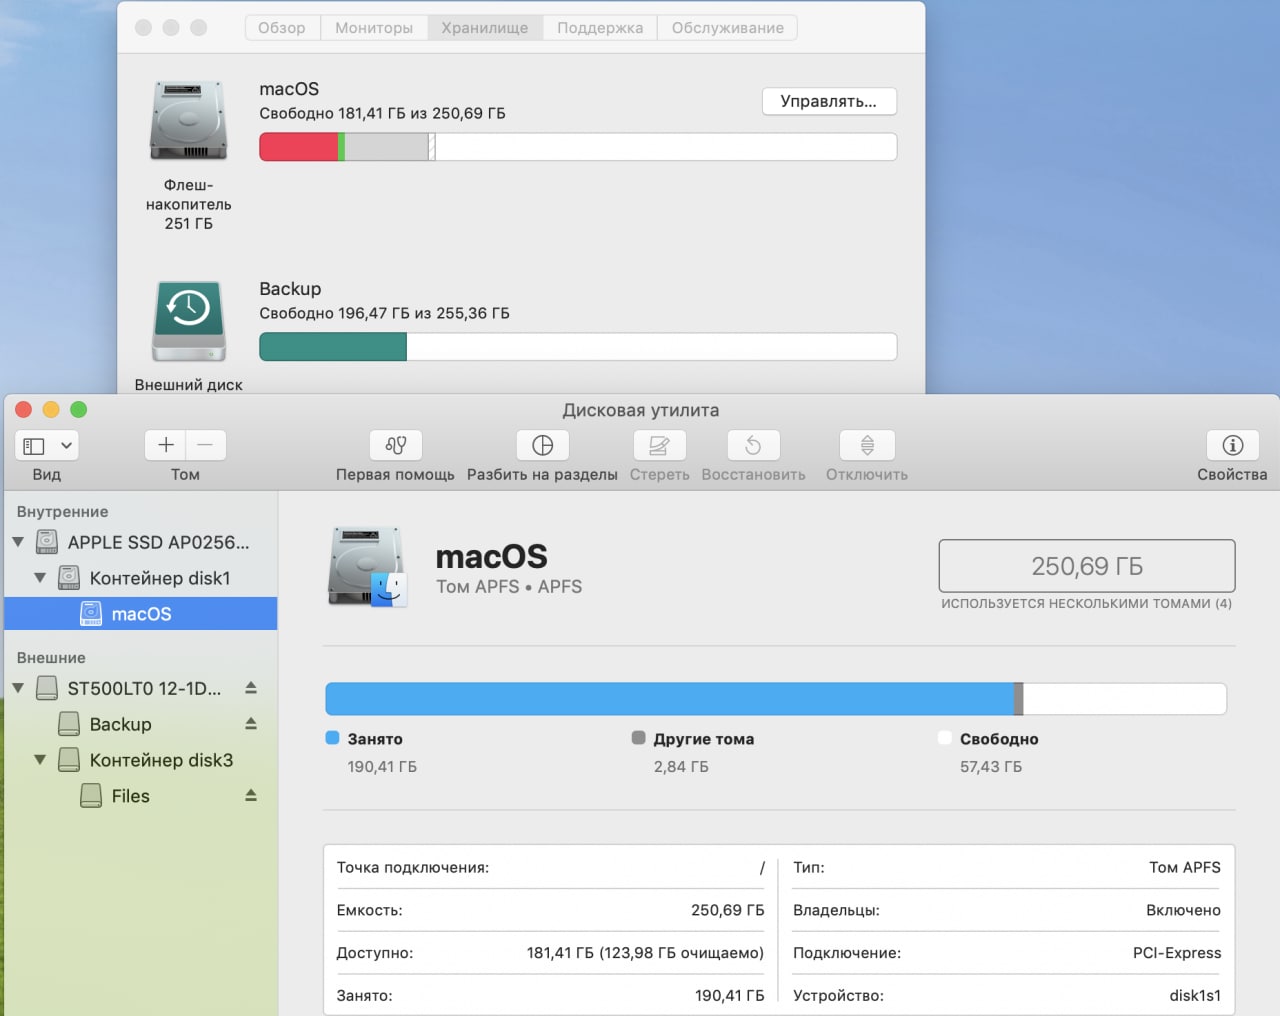Remove a volume with the minus button
Image resolution: width=1280 pixels, height=1016 pixels.
(x=206, y=445)
